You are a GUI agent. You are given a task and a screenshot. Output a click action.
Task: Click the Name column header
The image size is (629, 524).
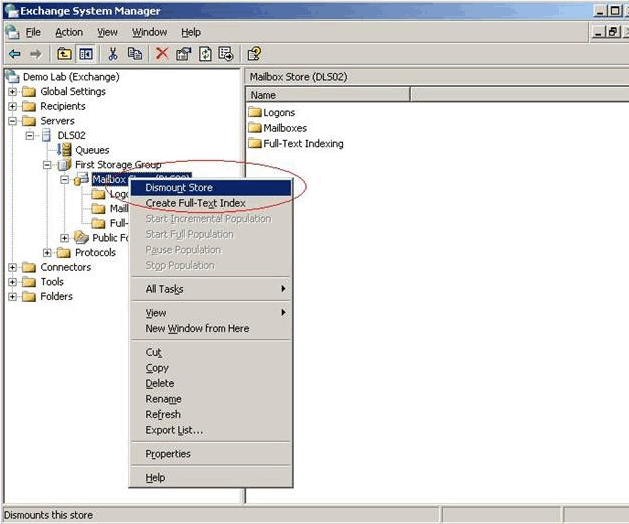point(328,95)
